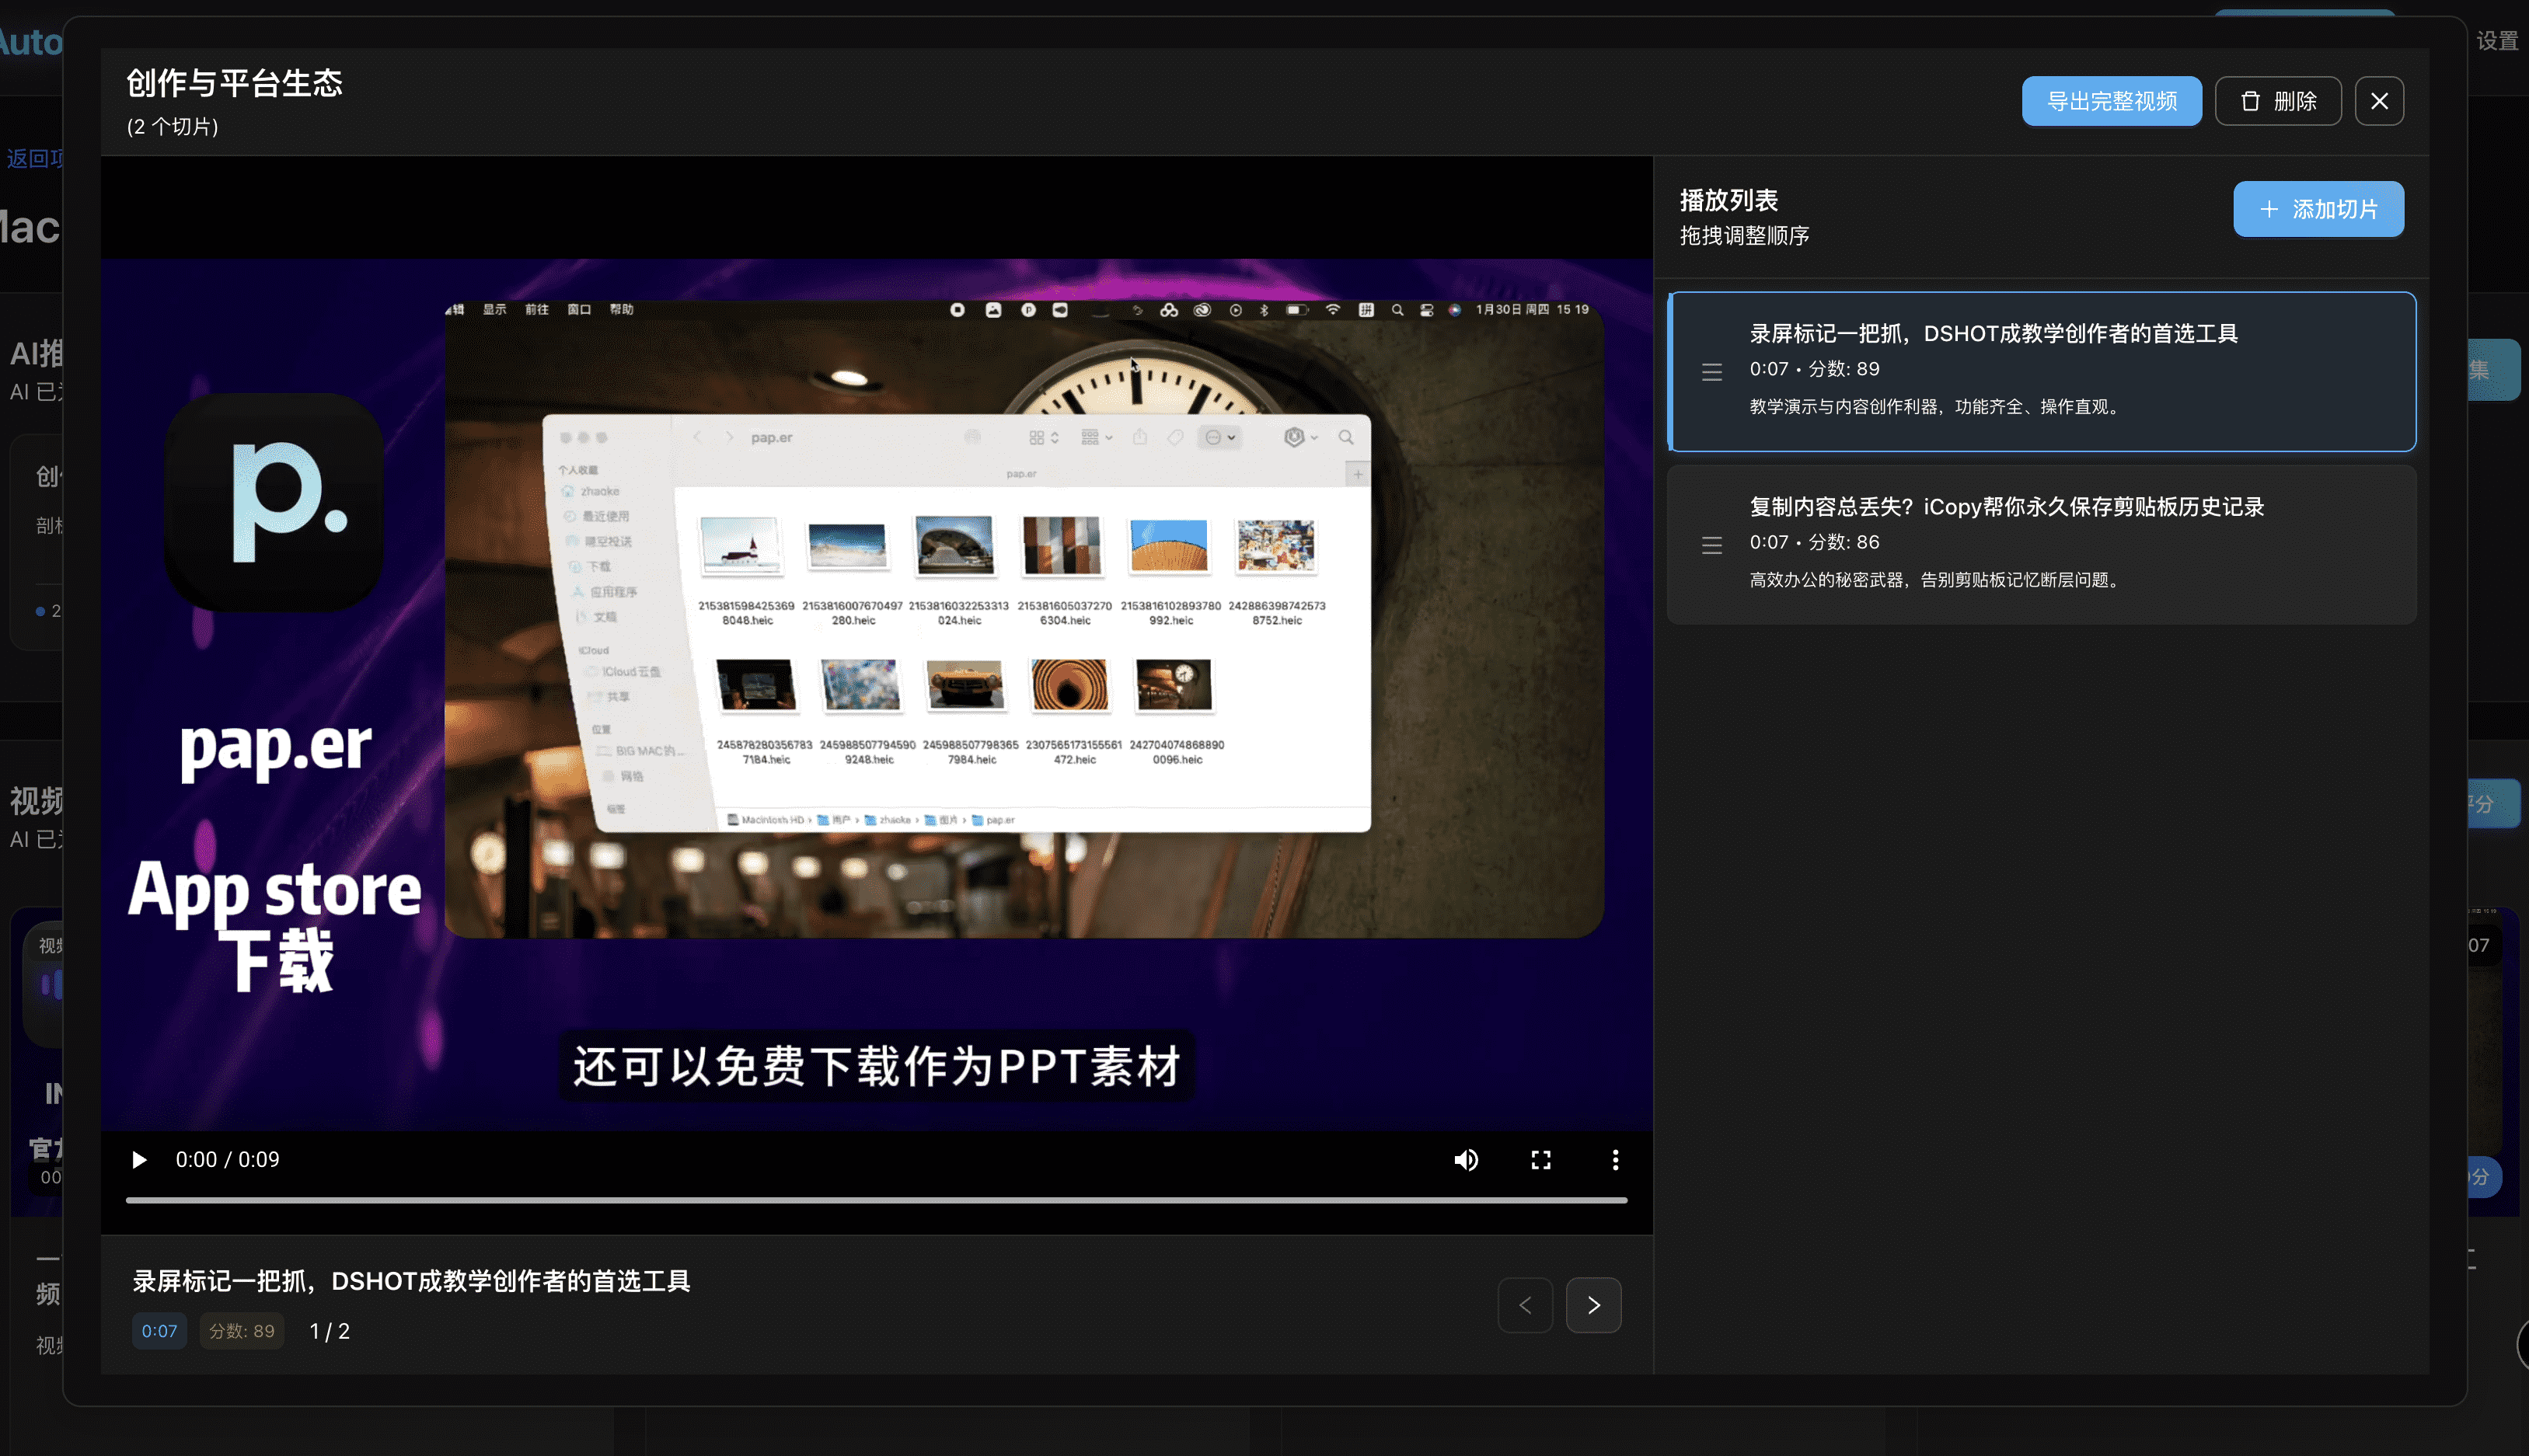Seek along the video progress bar
2529x1456 pixels.
(x=876, y=1200)
